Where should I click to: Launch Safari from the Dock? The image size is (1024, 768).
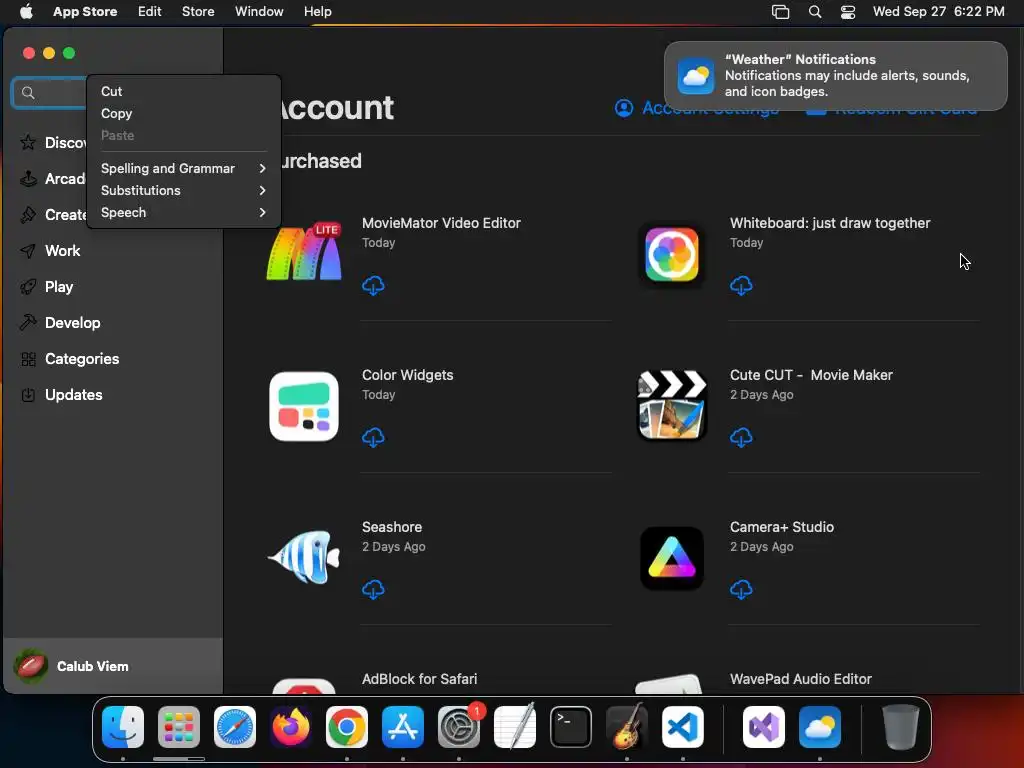coord(235,727)
